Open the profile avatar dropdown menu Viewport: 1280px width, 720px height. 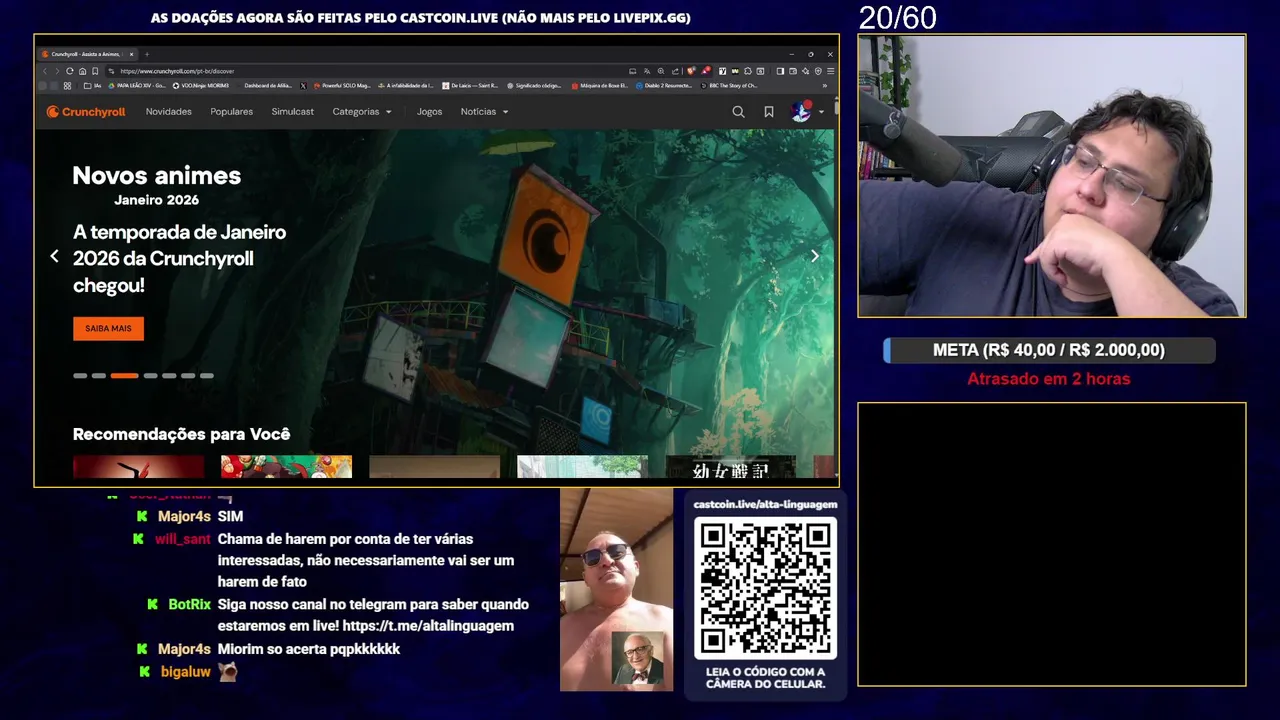click(x=807, y=112)
